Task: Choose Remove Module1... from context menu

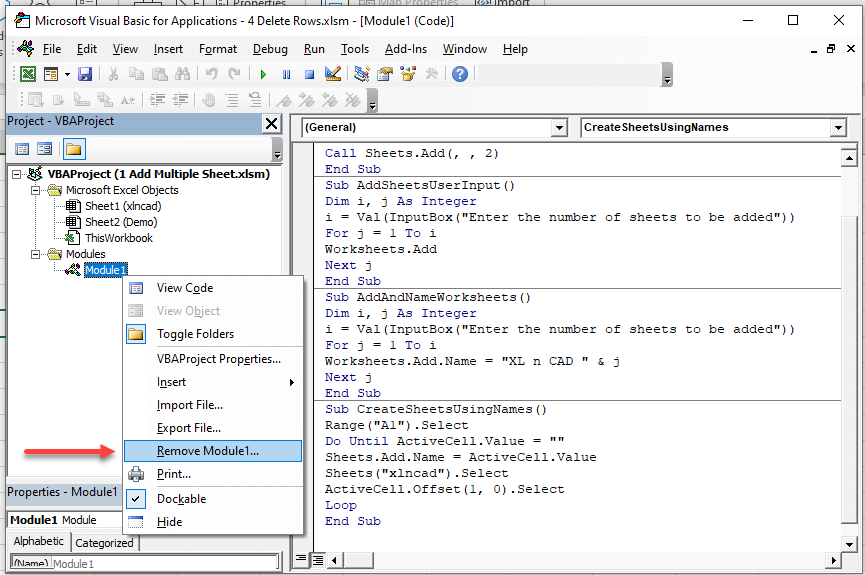Action: pos(213,451)
